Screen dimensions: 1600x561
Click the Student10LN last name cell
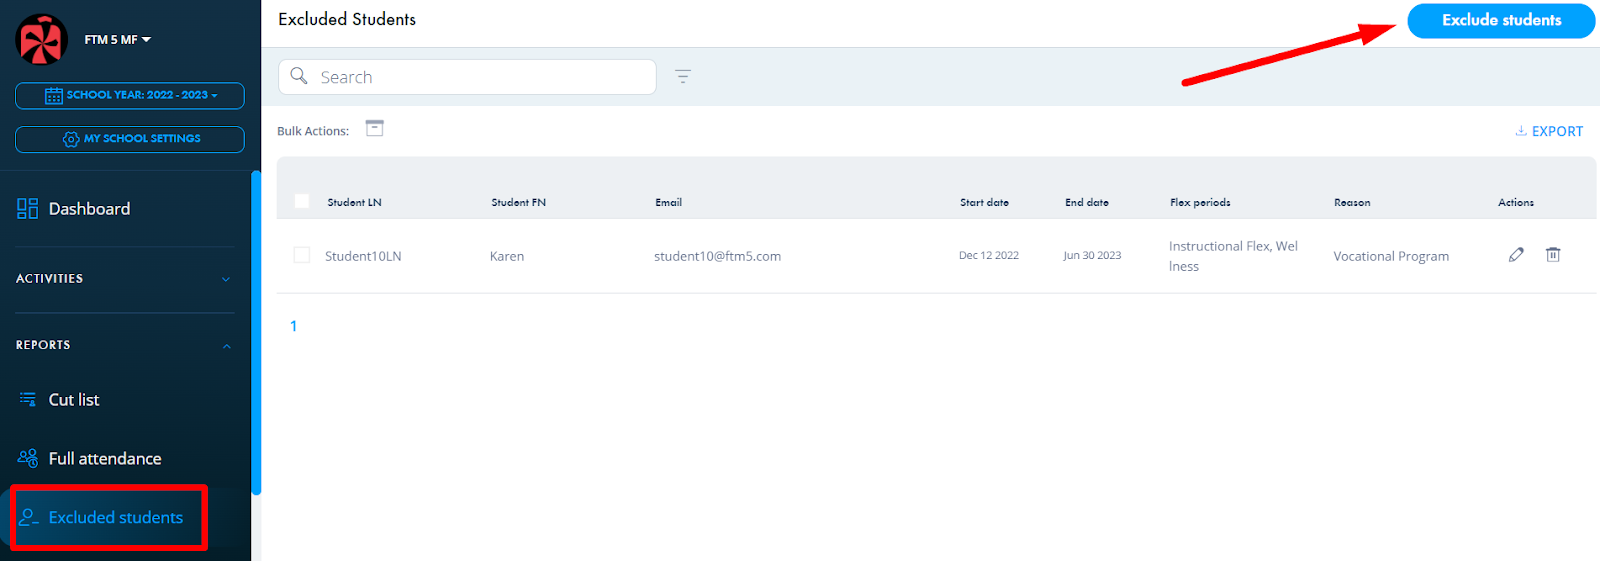pyautogui.click(x=363, y=257)
